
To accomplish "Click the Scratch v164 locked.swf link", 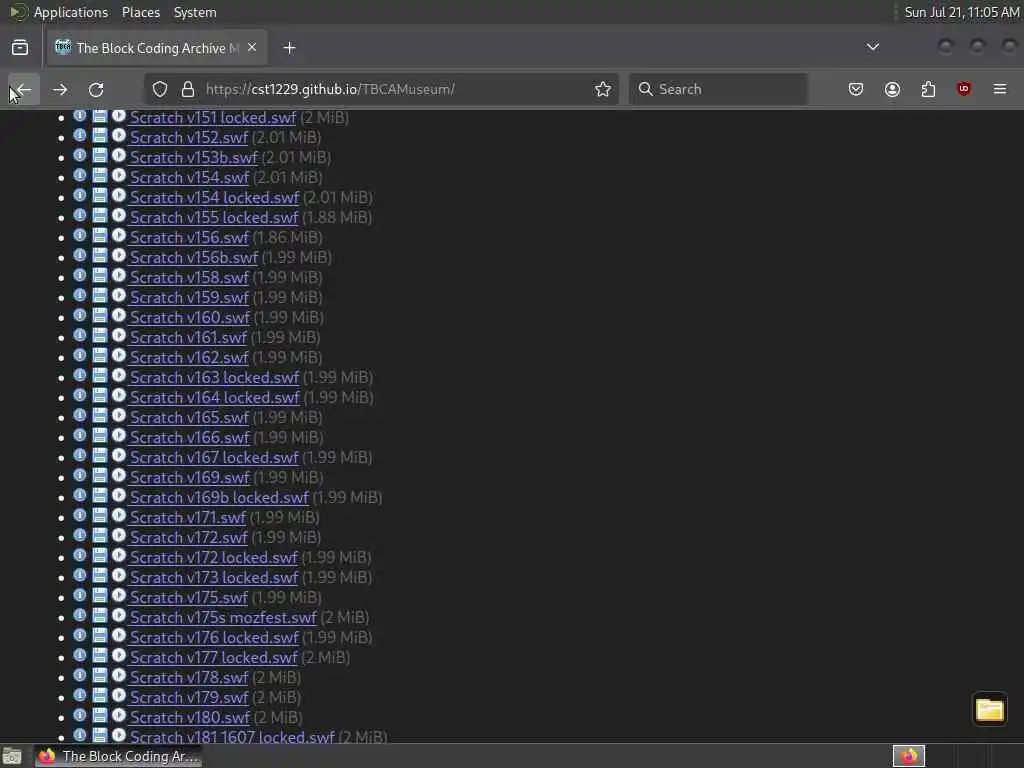I will coord(215,397).
